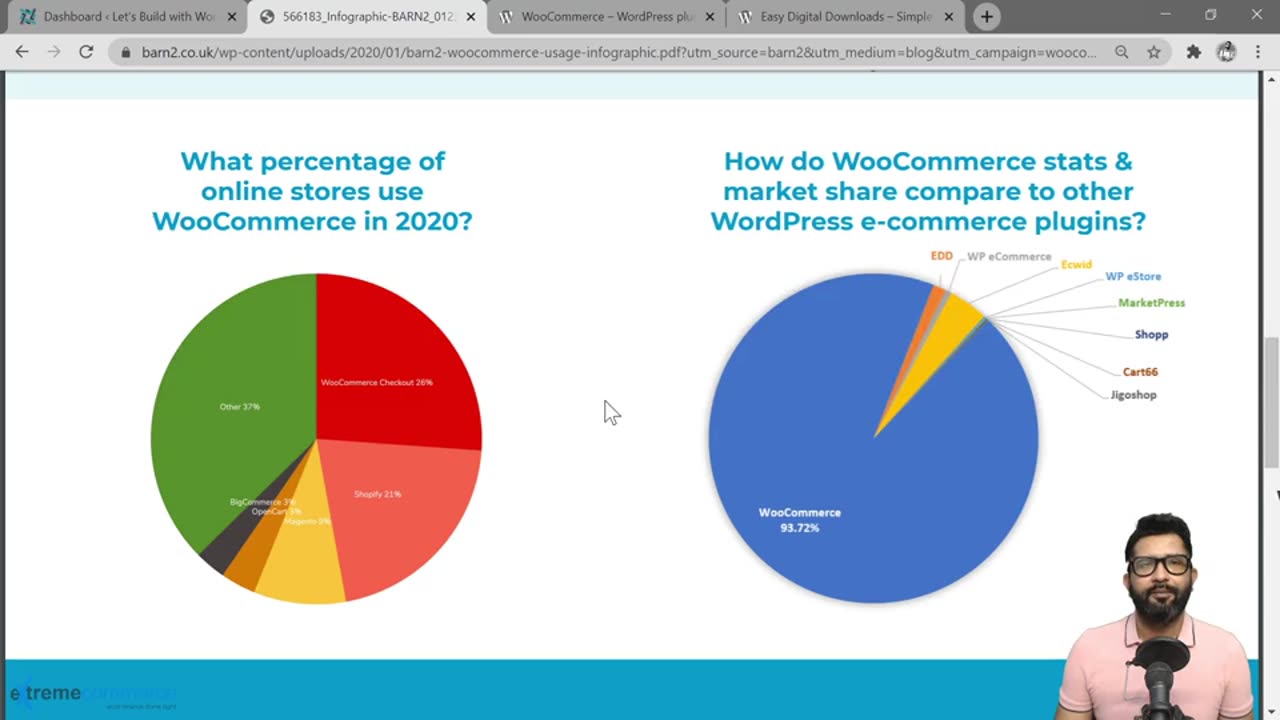Switch to the WooCommerce WordPress plugin tab
This screenshot has height=720, width=1280.
tap(607, 17)
